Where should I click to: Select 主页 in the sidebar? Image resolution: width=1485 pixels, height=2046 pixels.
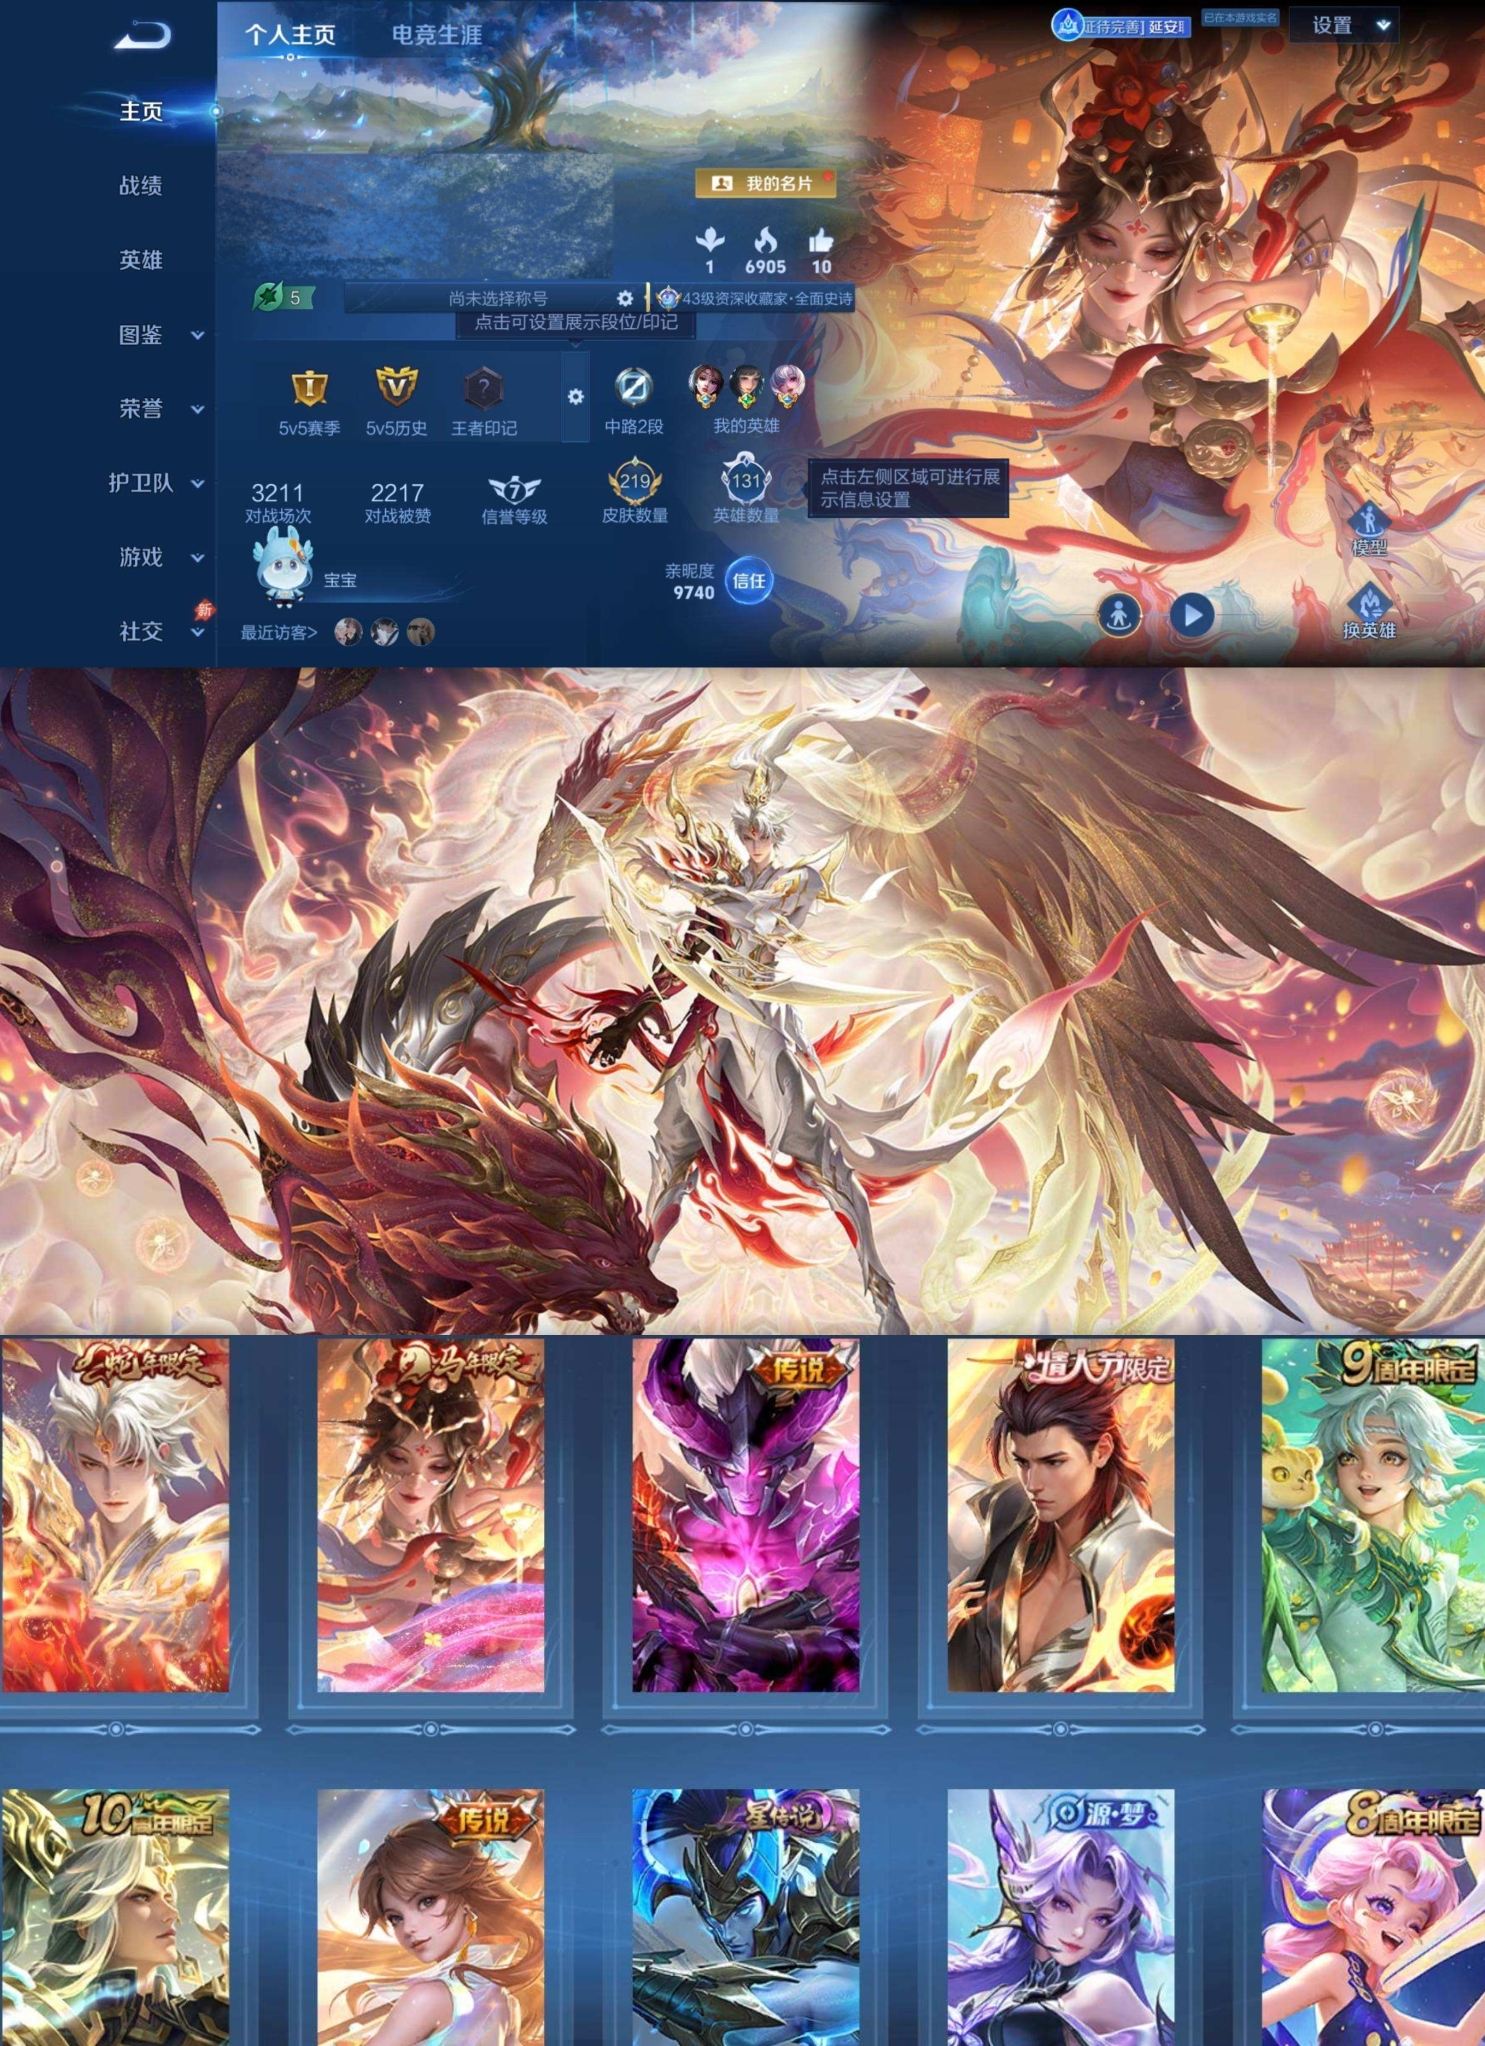point(141,111)
